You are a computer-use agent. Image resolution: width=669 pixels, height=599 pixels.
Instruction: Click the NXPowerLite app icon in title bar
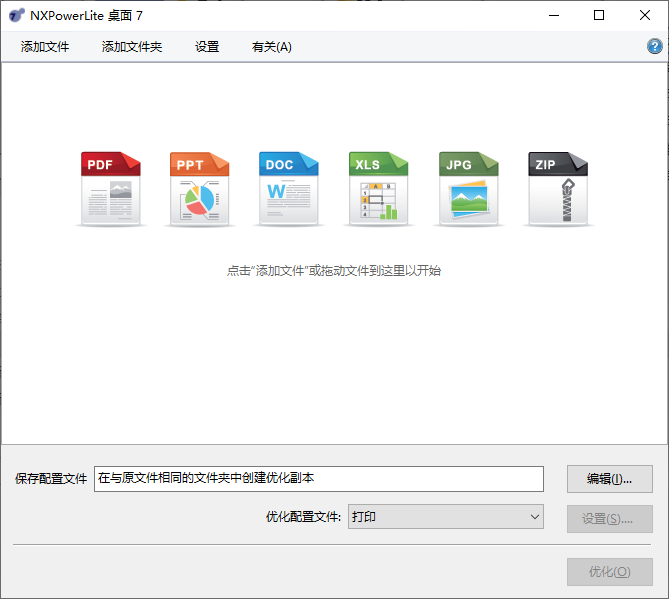point(17,15)
